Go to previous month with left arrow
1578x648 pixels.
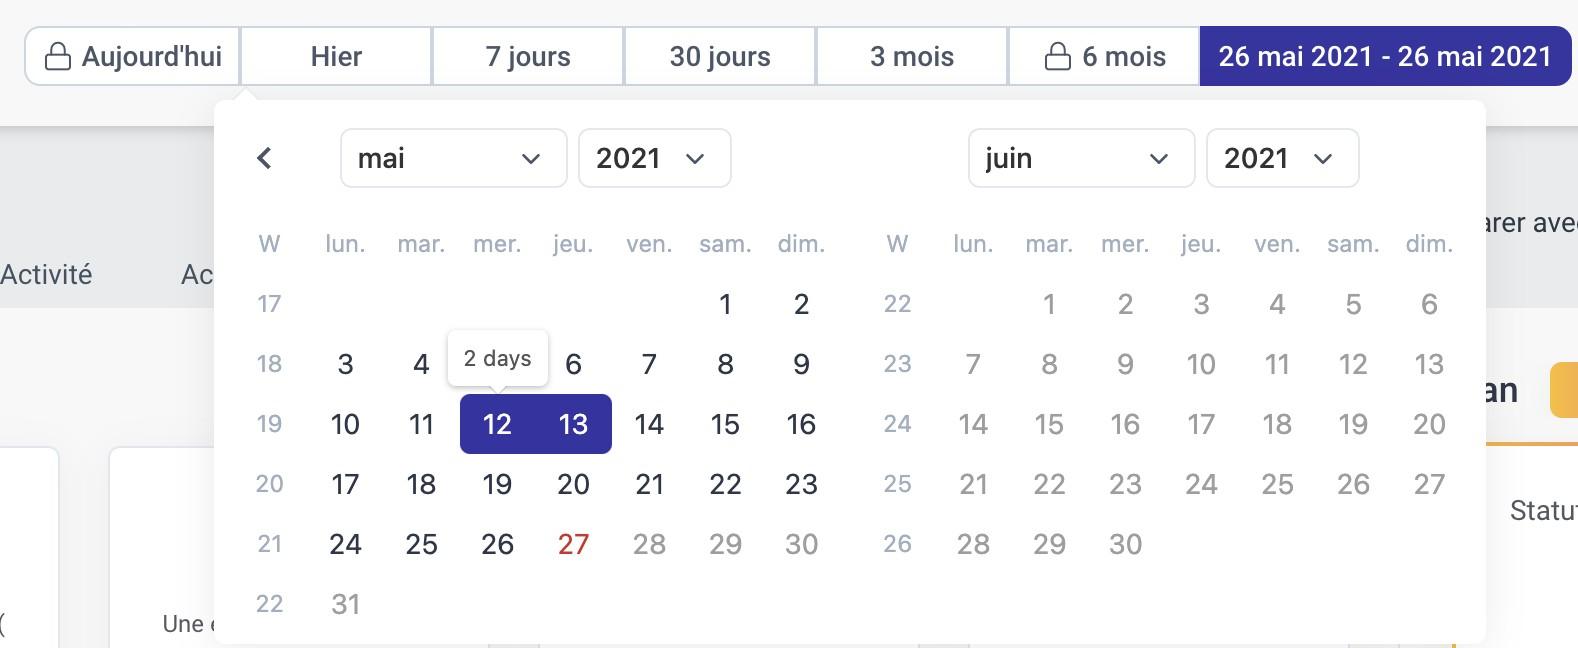pyautogui.click(x=264, y=158)
